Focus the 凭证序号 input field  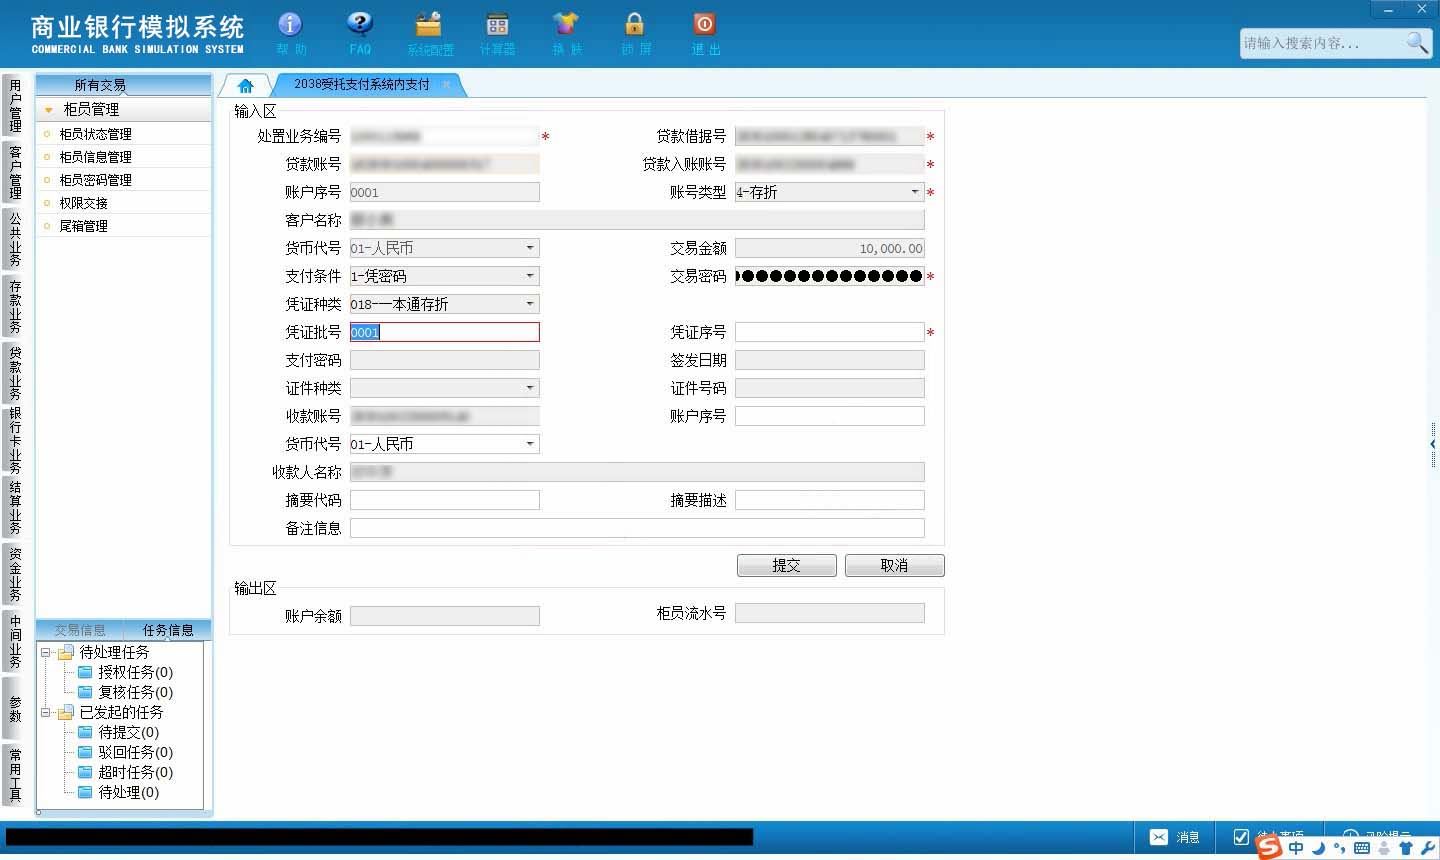pos(829,332)
